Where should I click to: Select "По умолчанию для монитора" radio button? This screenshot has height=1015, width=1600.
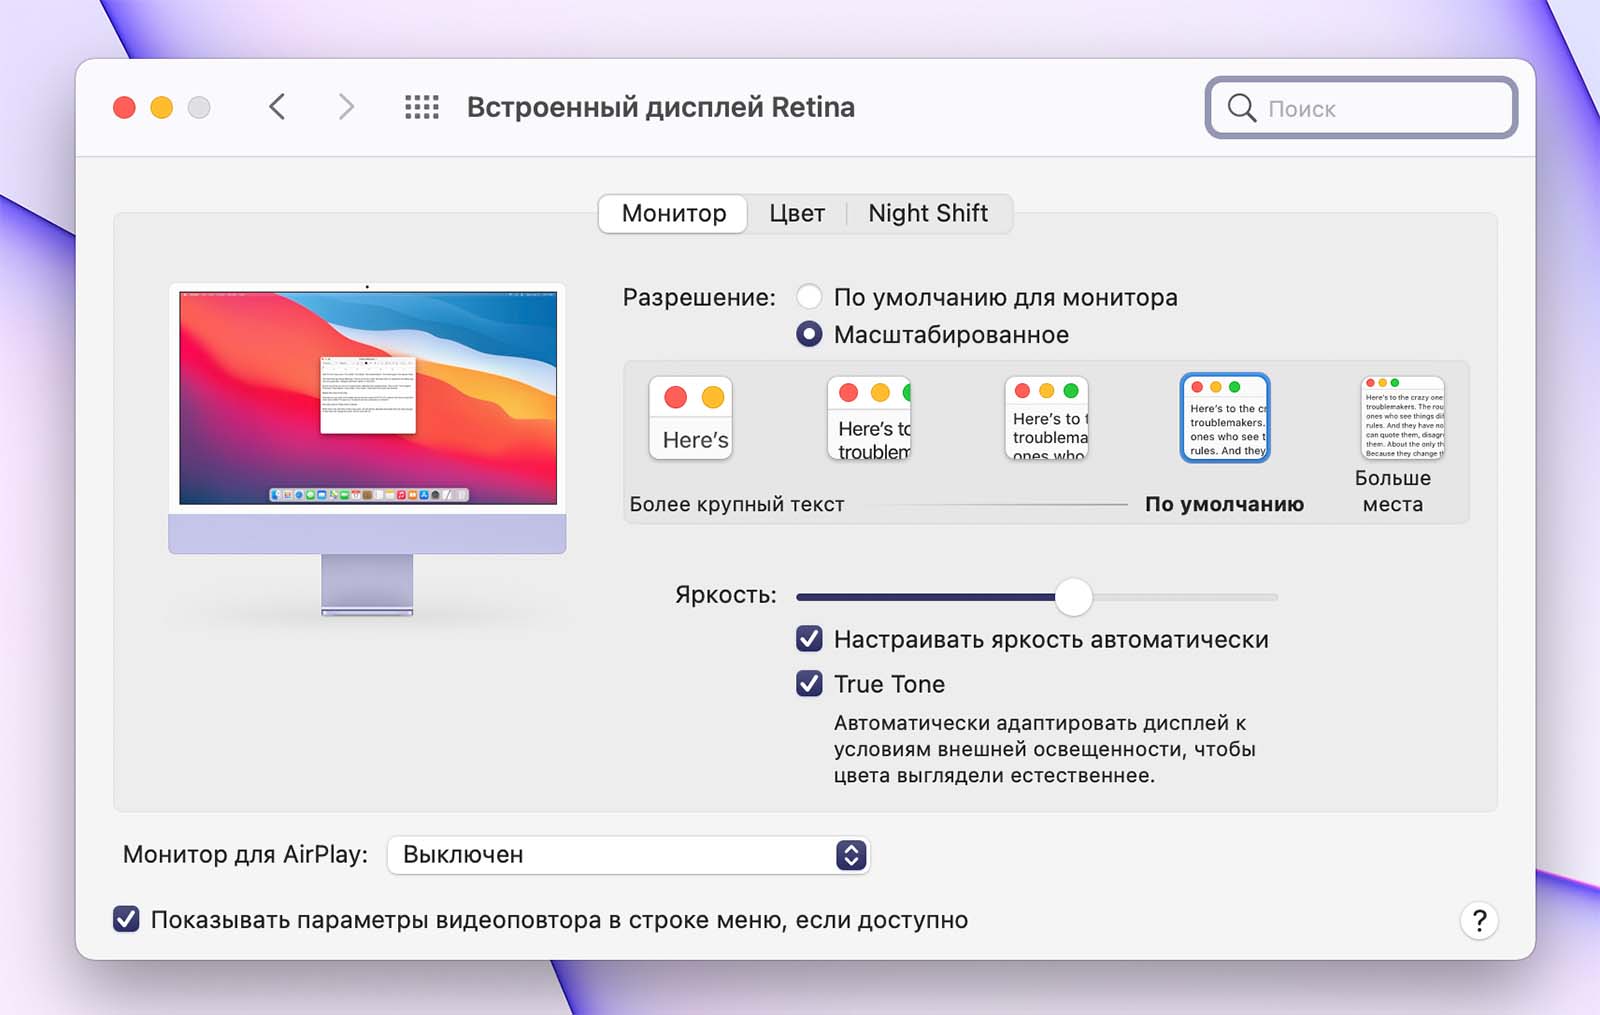tap(809, 297)
